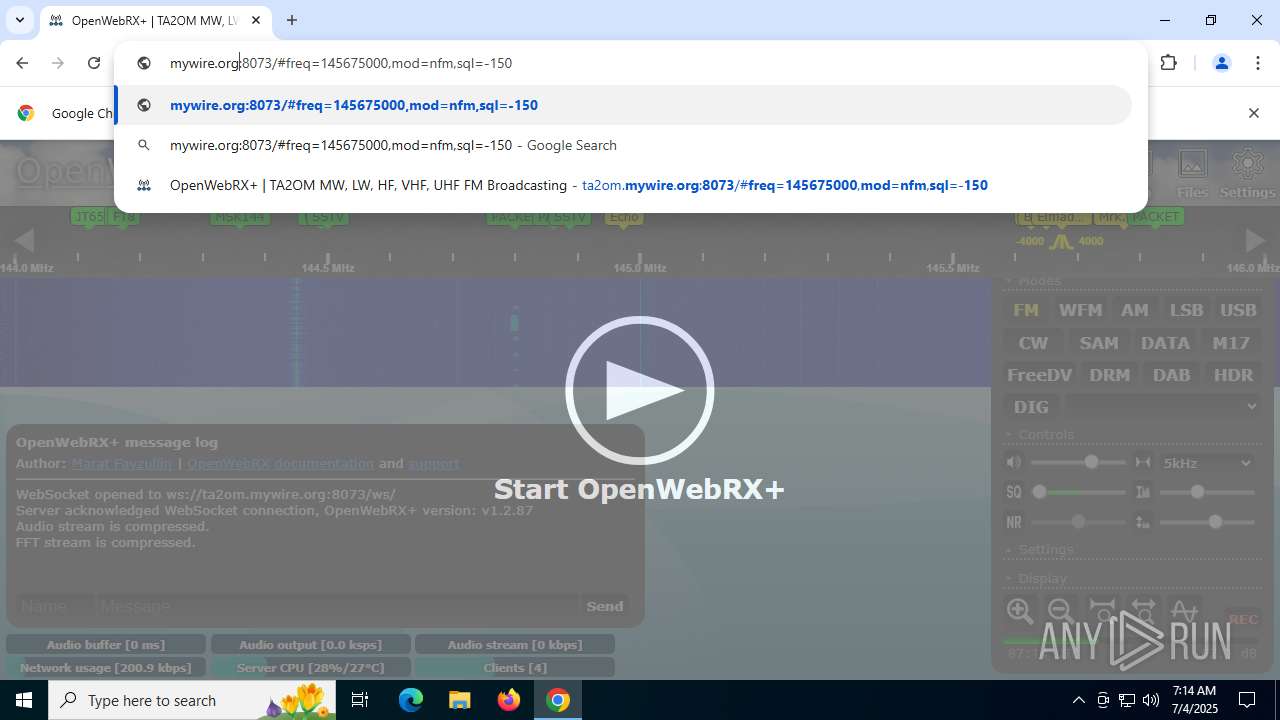Image resolution: width=1280 pixels, height=720 pixels.
Task: Open File Explorer from the taskbar
Action: tap(459, 700)
